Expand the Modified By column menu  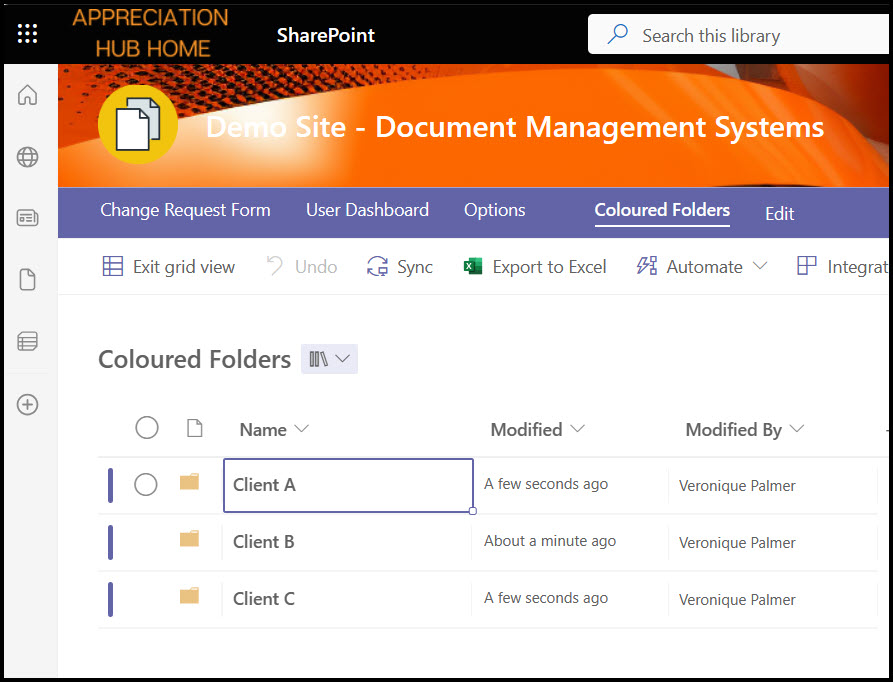point(744,430)
